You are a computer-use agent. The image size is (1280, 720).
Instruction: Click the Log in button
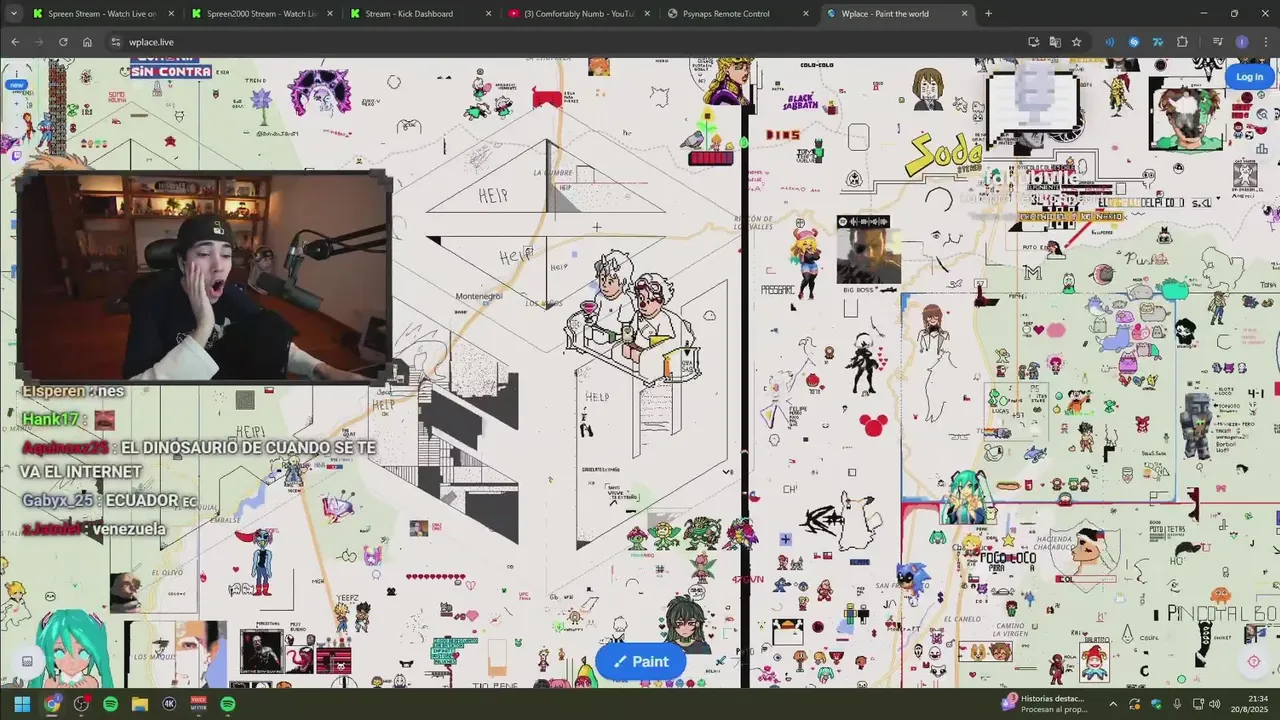click(x=1249, y=77)
